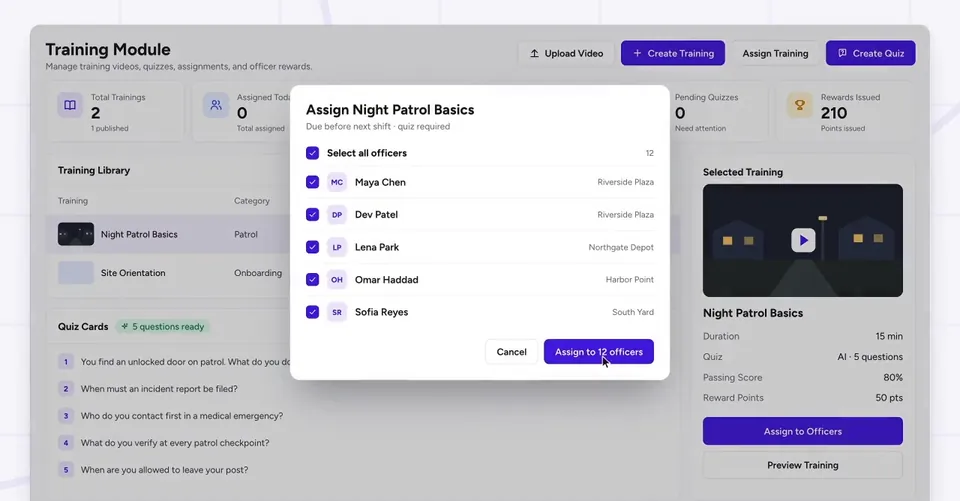This screenshot has height=501, width=960.
Task: Click the Create Quiz button
Action: pyautogui.click(x=871, y=53)
